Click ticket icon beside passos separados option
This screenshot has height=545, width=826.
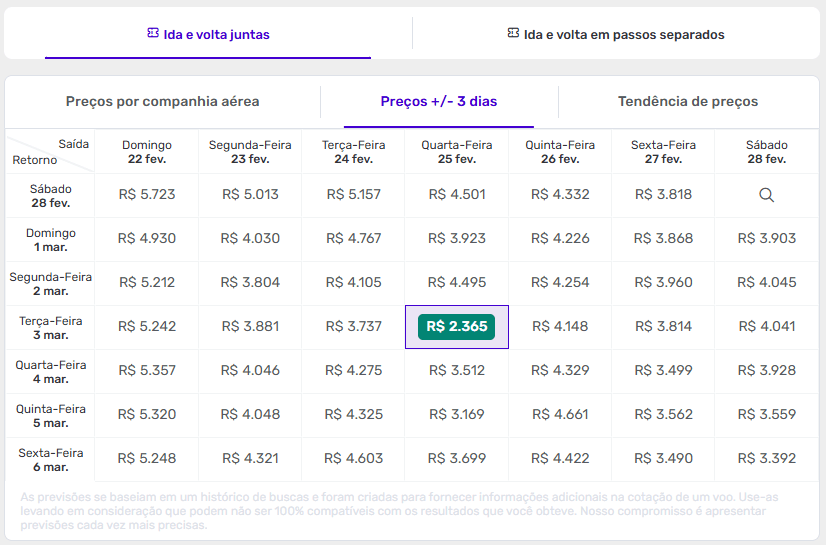pos(513,34)
